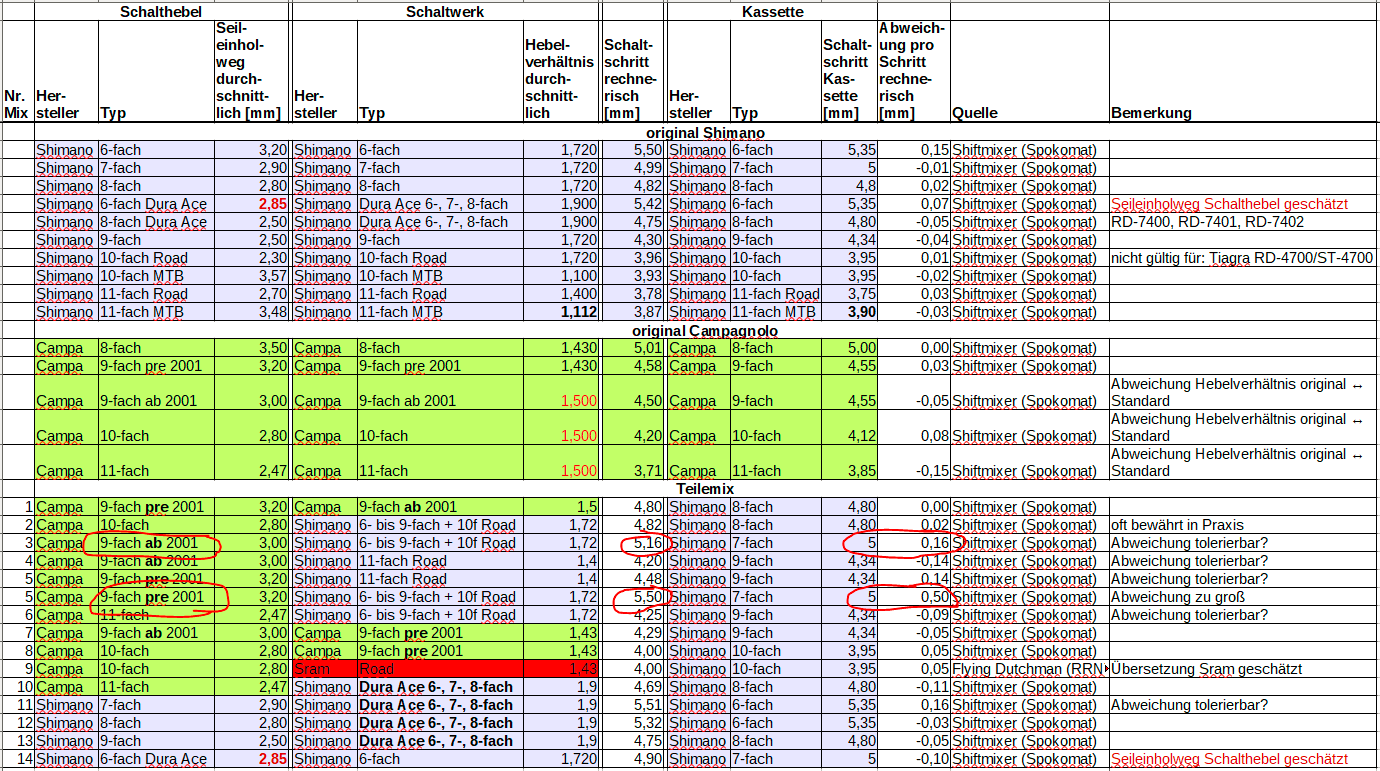
Task: Click the 'original Shimano' section heading
Action: click(x=704, y=132)
